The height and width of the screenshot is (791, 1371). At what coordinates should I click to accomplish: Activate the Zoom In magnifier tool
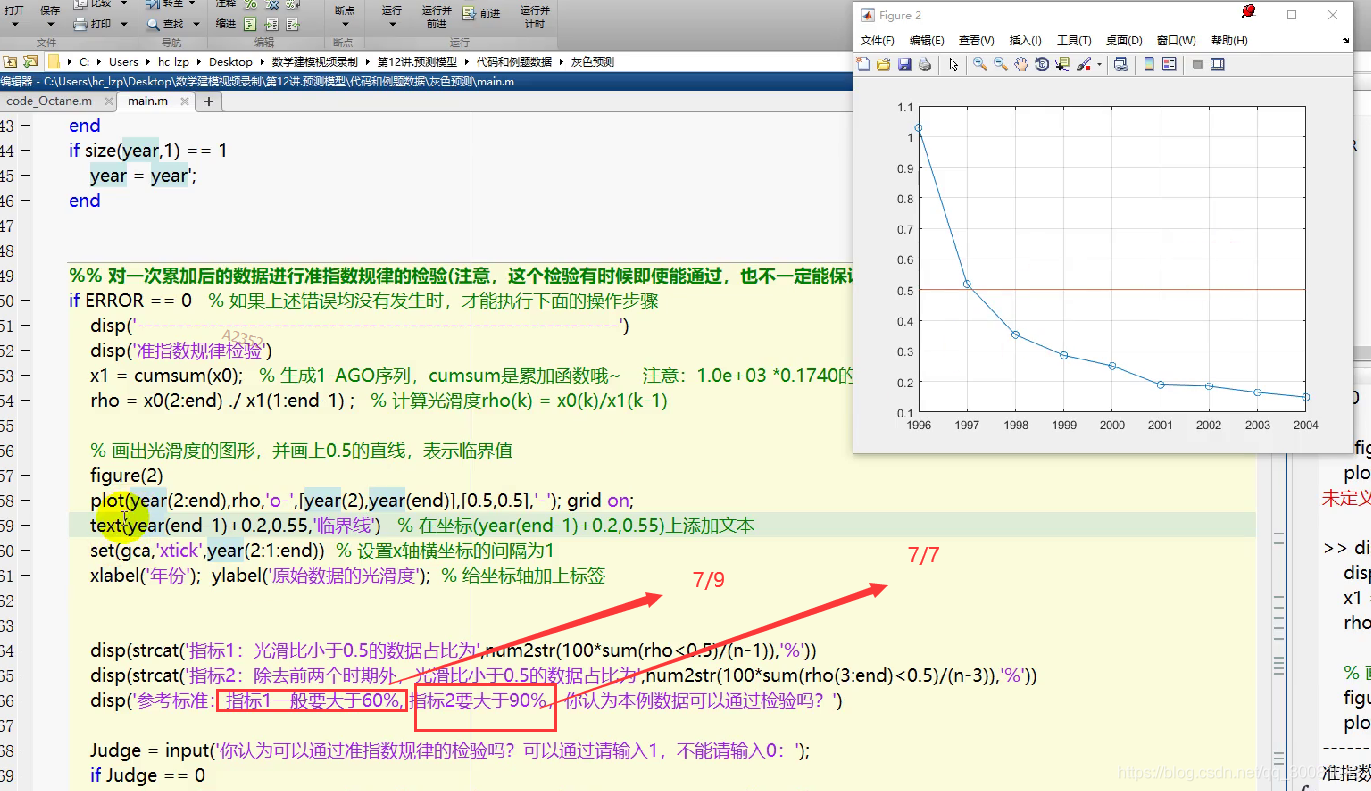(980, 65)
